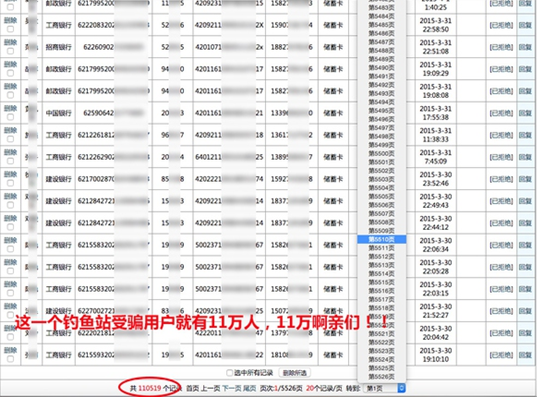Open 回复 link in the 17:55:38 row
Screen dimensions: 537x398
coord(525,113)
